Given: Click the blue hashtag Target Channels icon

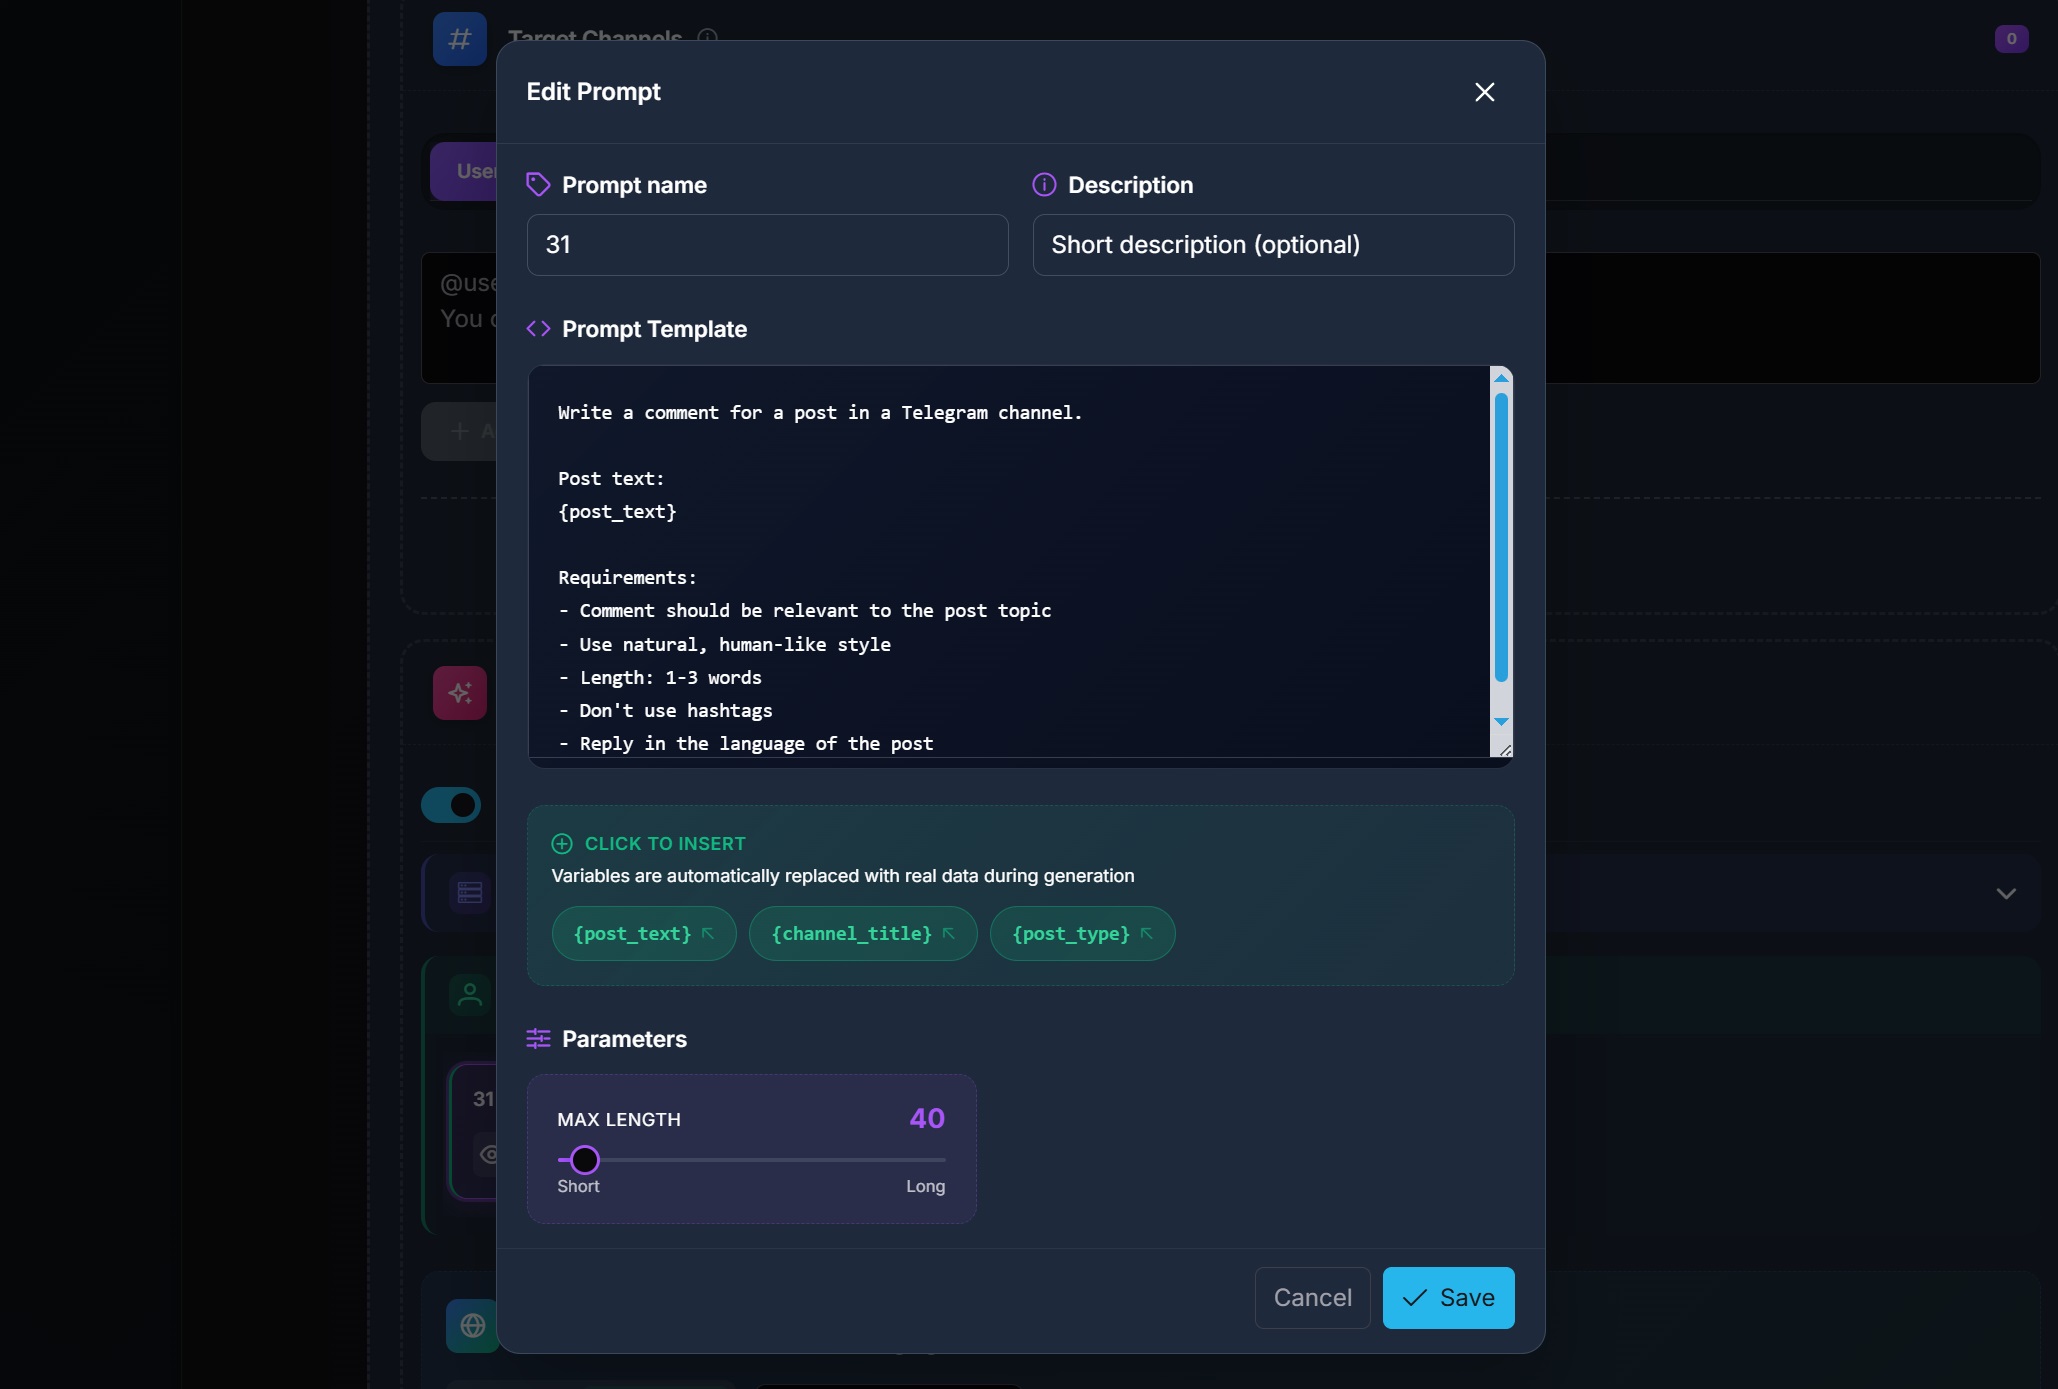Looking at the screenshot, I should [x=460, y=39].
